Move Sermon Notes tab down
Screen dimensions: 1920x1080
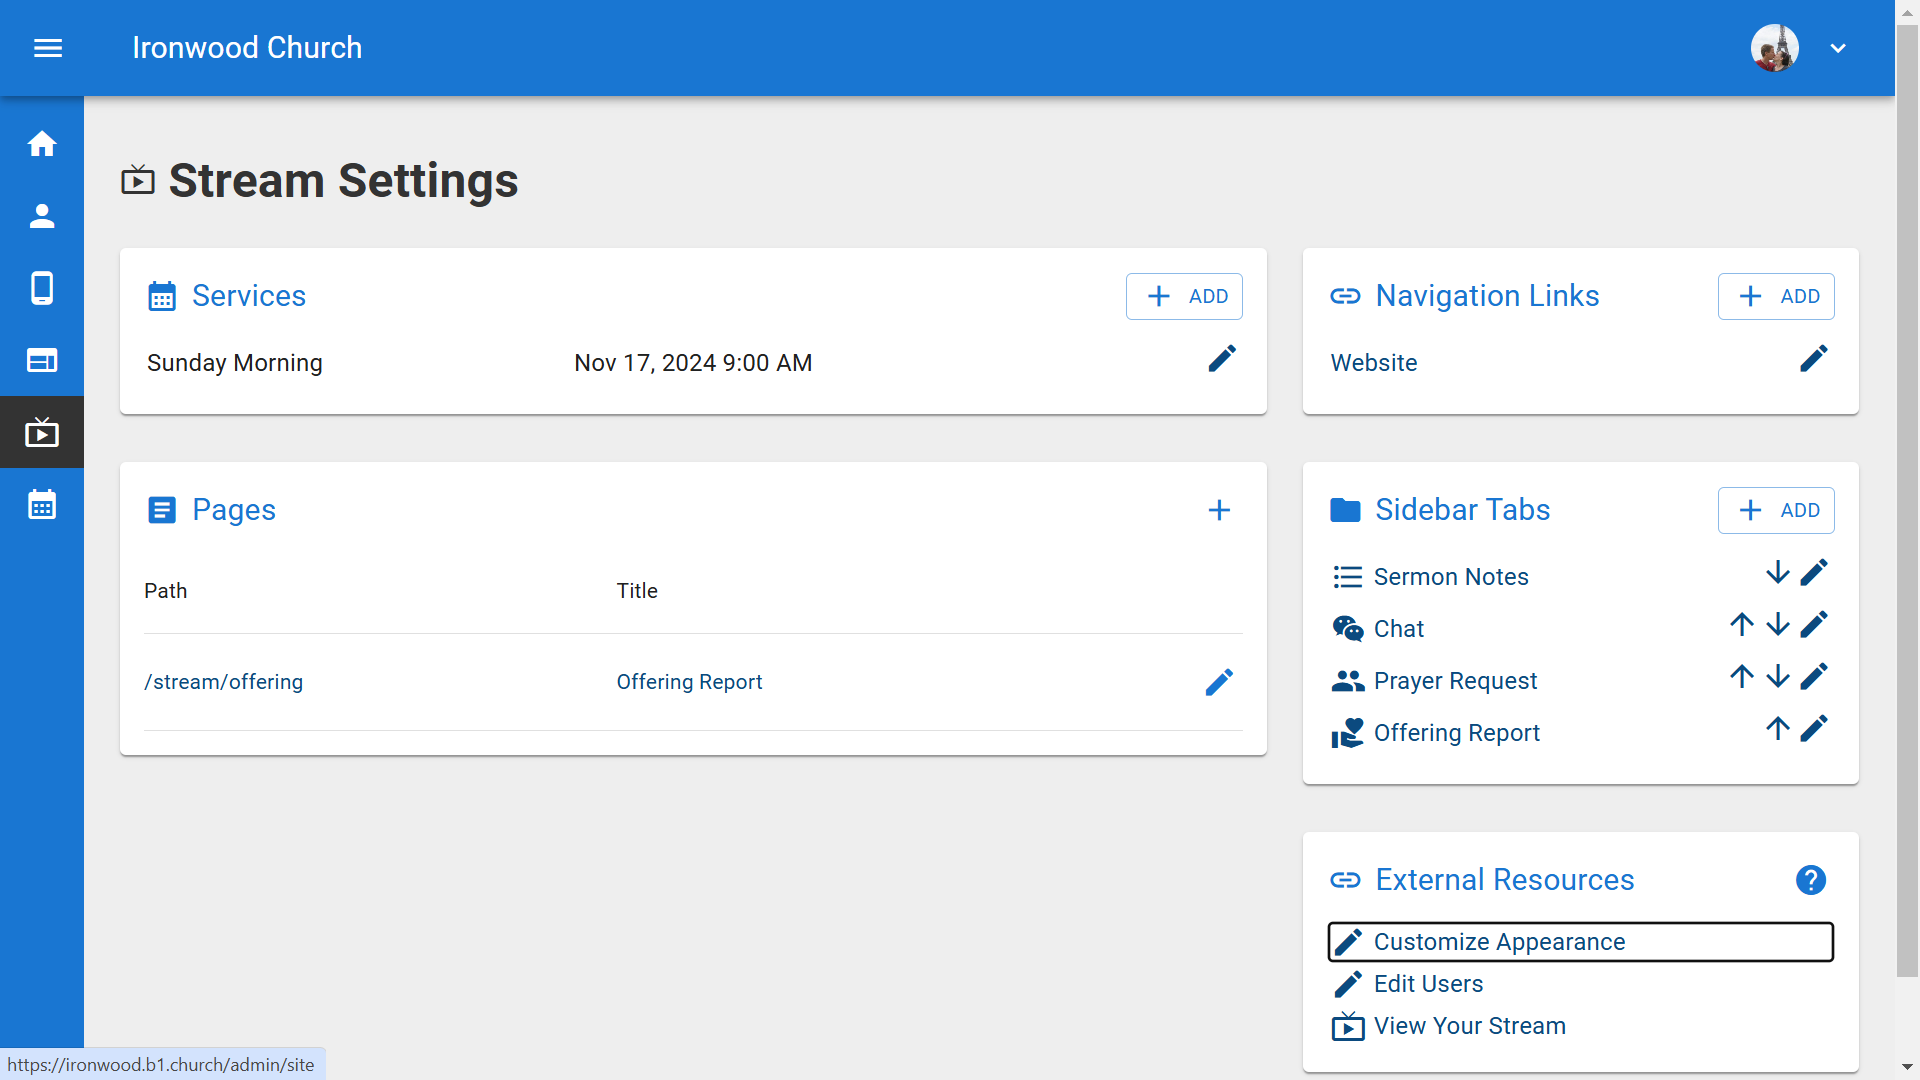[1777, 573]
